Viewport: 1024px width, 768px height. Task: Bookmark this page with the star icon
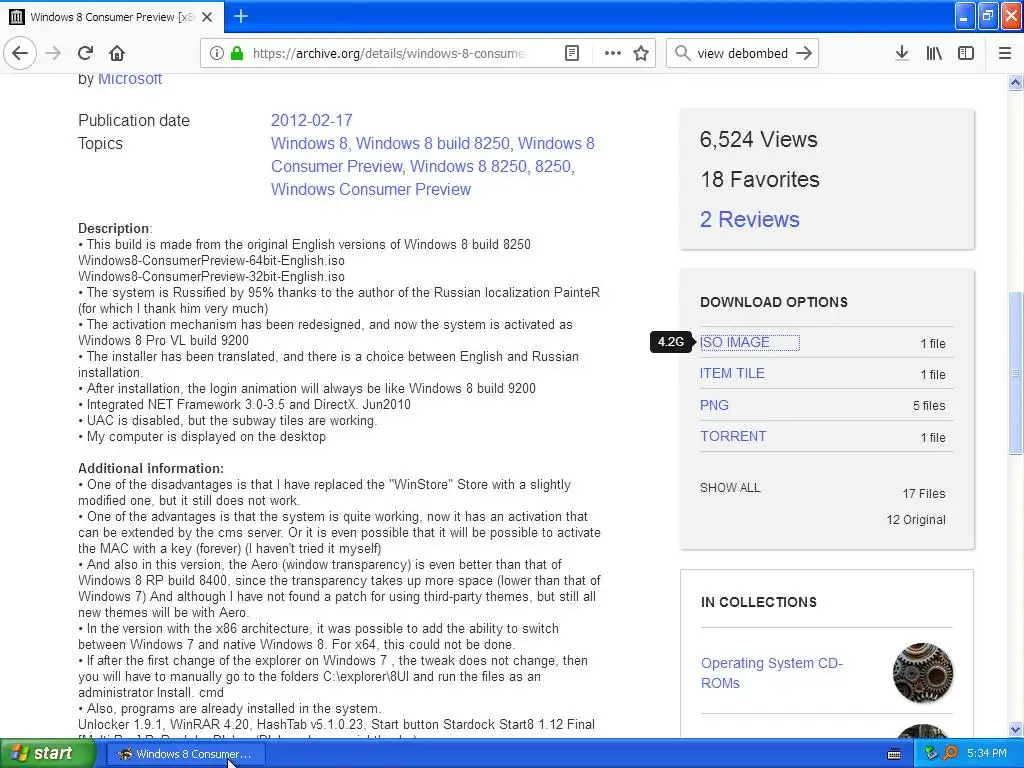[641, 53]
